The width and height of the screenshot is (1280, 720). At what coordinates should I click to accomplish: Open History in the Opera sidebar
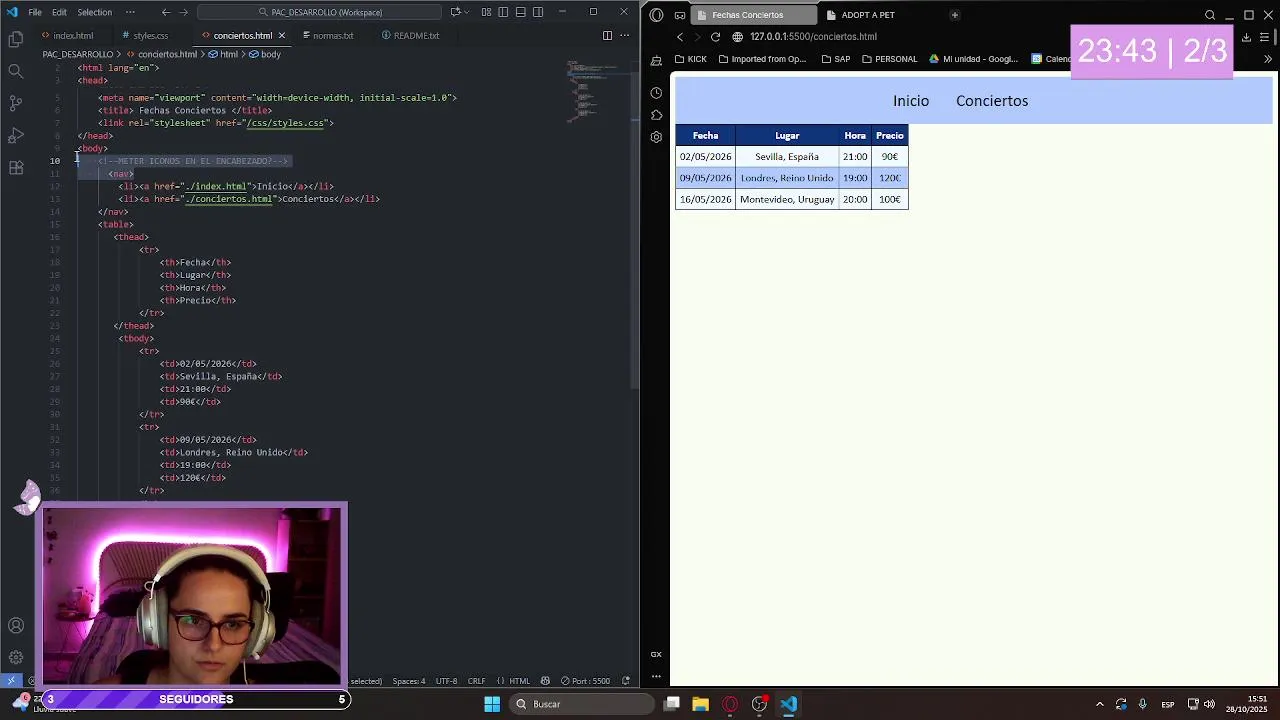pos(656,93)
